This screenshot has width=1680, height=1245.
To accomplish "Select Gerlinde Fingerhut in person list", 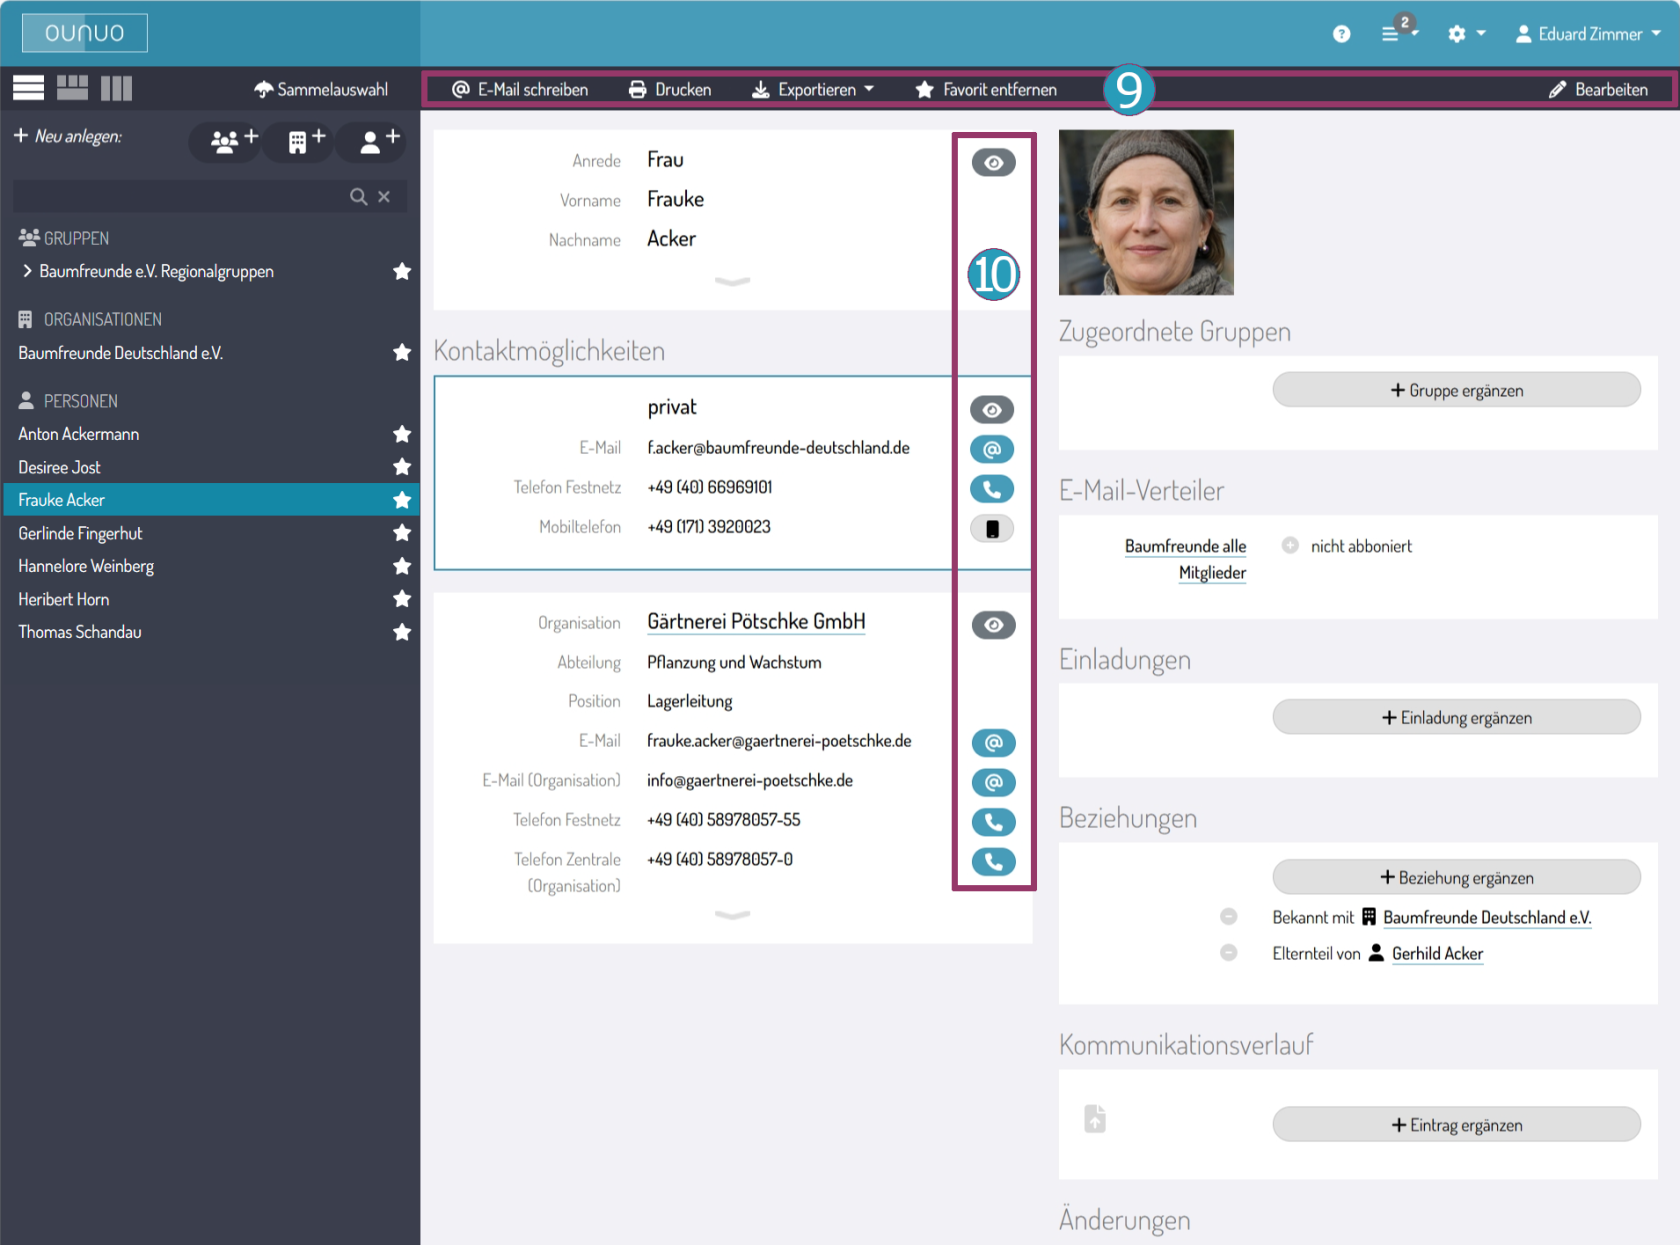I will click(x=80, y=533).
